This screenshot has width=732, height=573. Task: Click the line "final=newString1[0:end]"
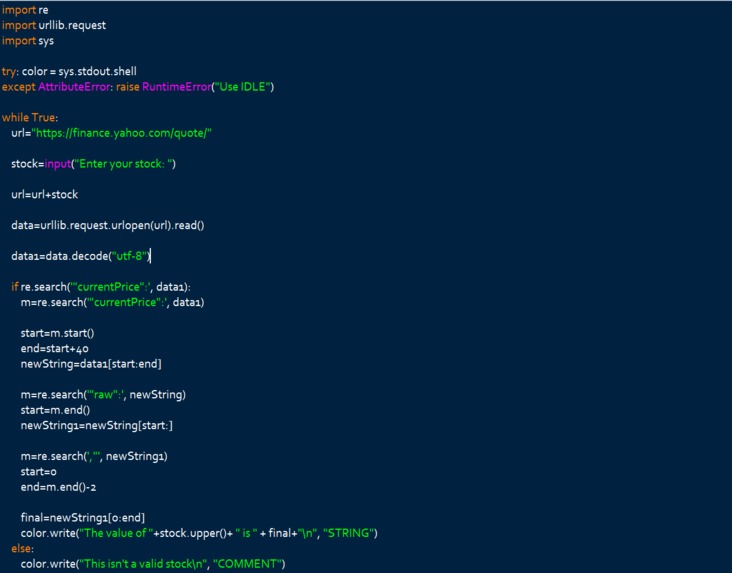83,518
